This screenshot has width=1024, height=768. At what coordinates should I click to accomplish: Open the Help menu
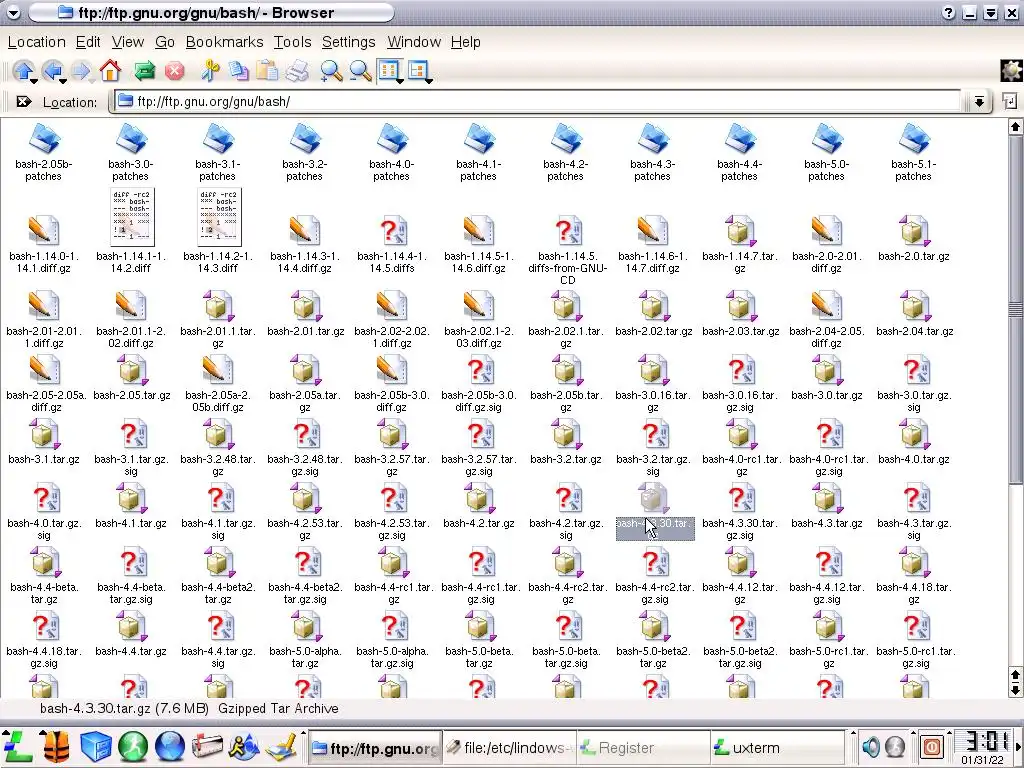pyautogui.click(x=465, y=42)
